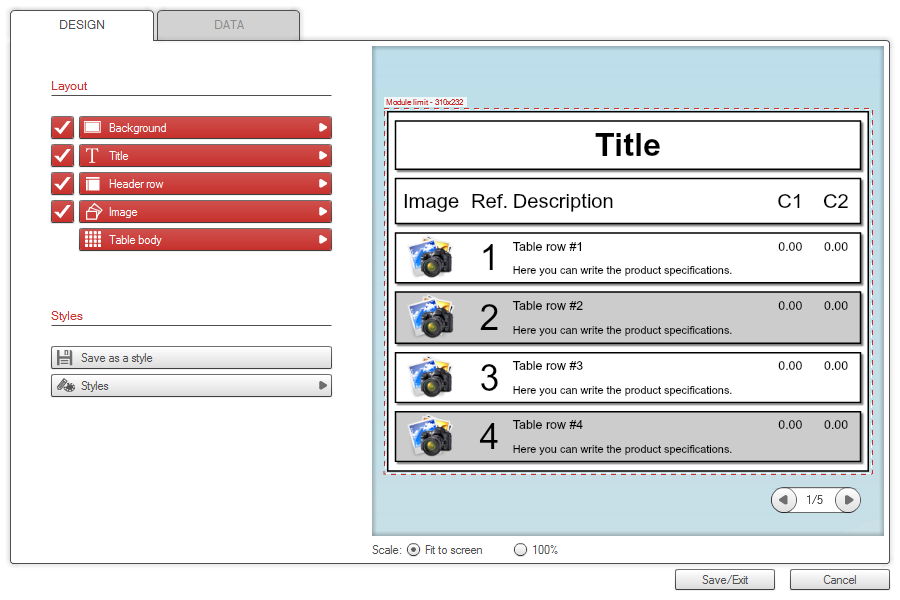
Task: Expand the Table body options arrow
Action: point(322,240)
